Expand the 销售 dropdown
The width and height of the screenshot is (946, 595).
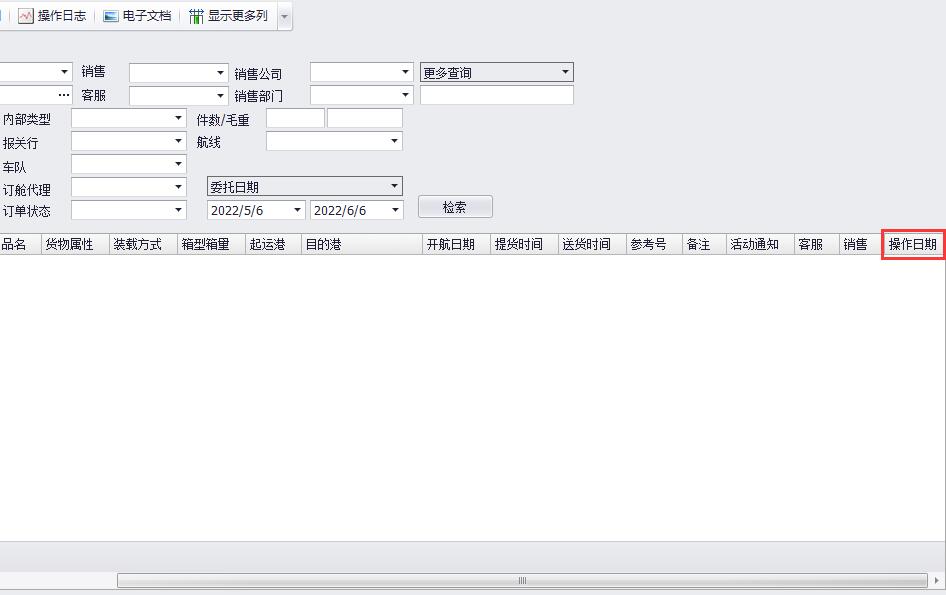tap(221, 73)
